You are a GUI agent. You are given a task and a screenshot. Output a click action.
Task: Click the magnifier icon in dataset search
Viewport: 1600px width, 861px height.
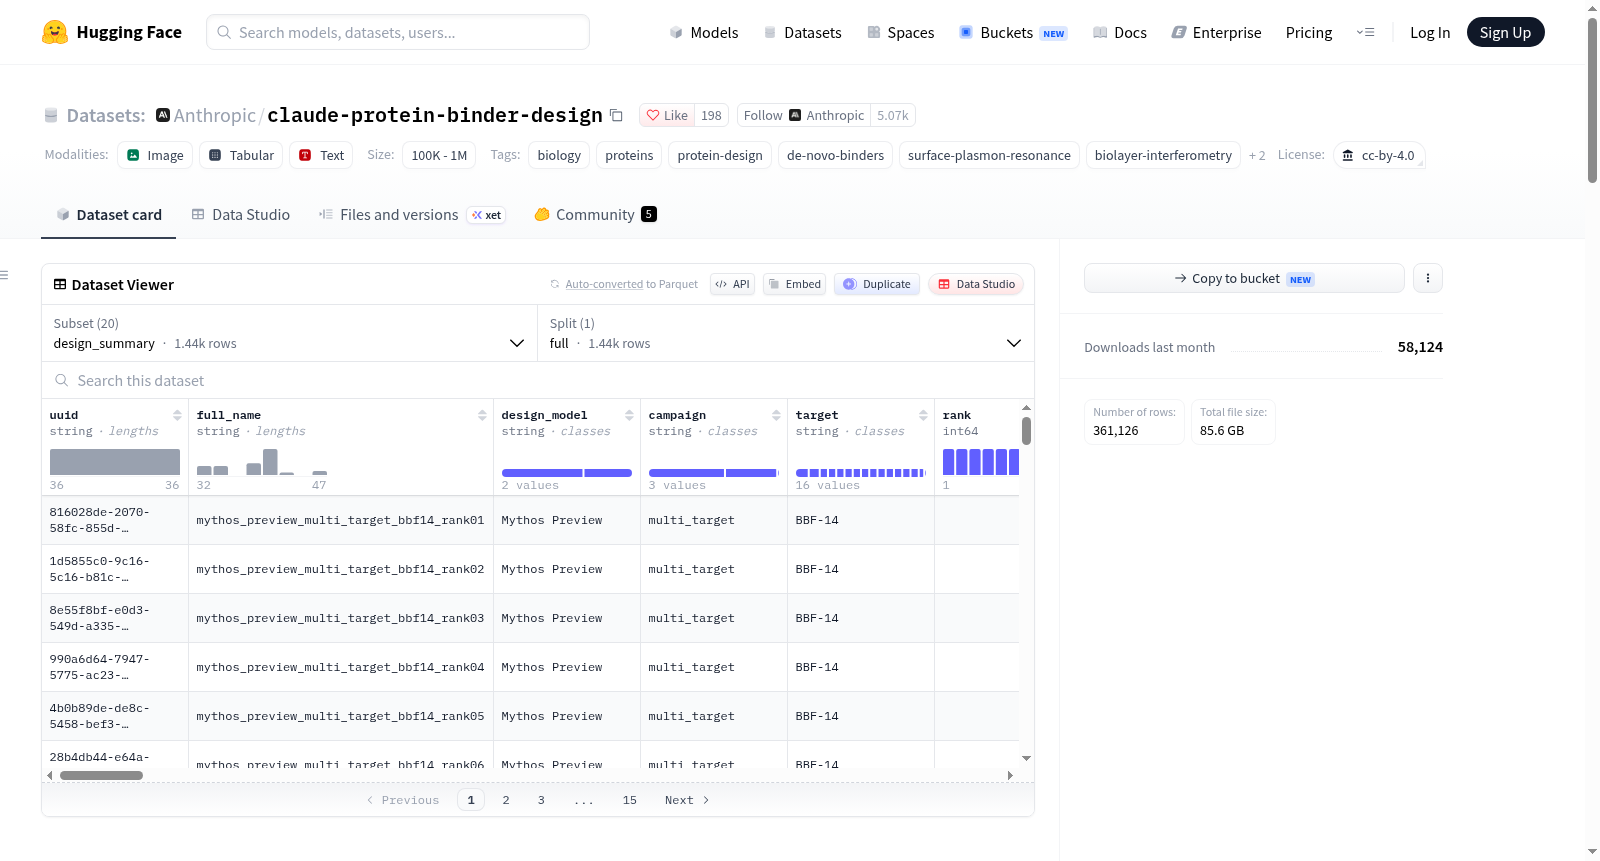[x=62, y=381]
